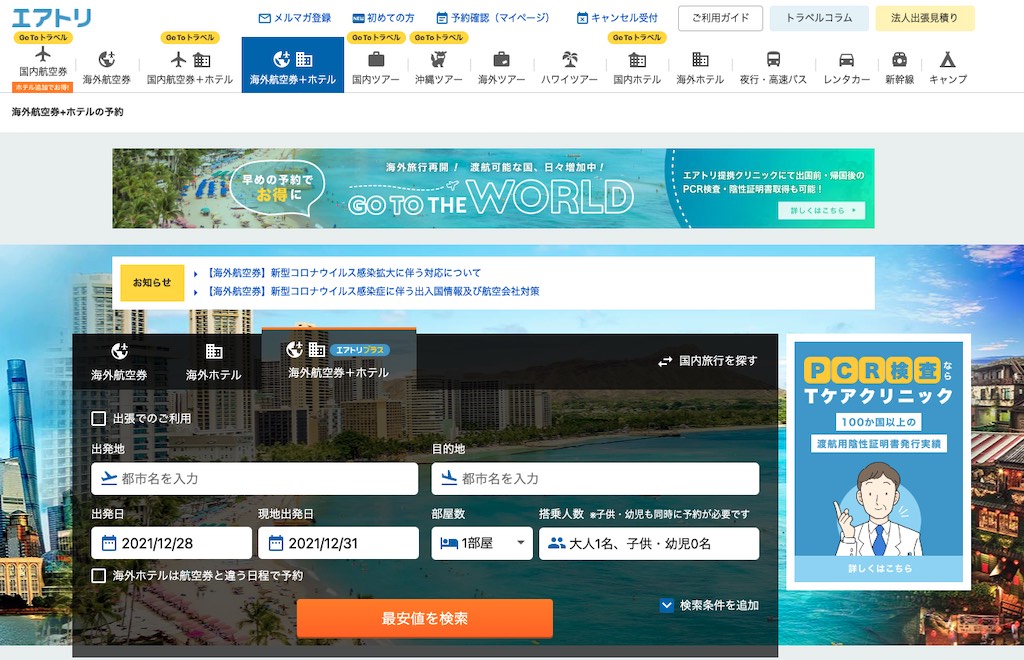Click the 出発地 city input field
1024x660 pixels.
(x=255, y=479)
